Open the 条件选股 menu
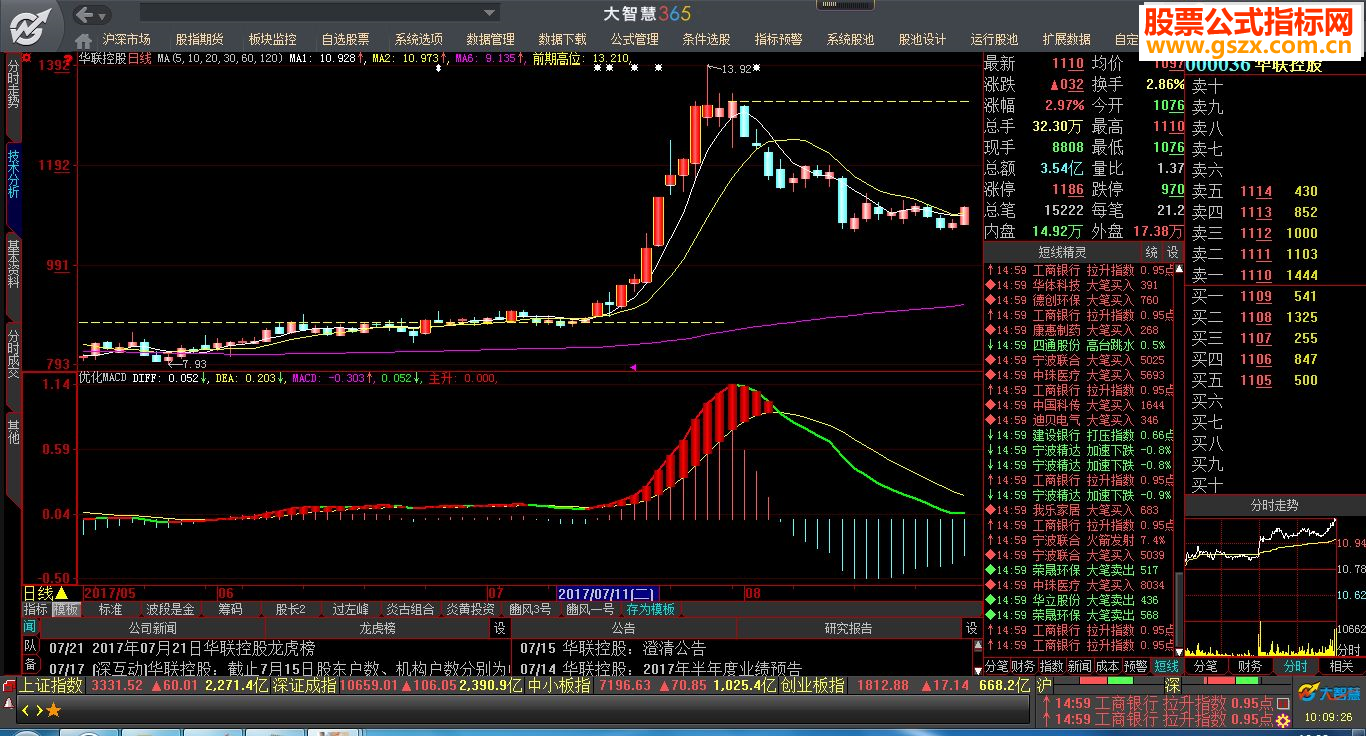Screen dimensions: 1366x736 click(706, 40)
